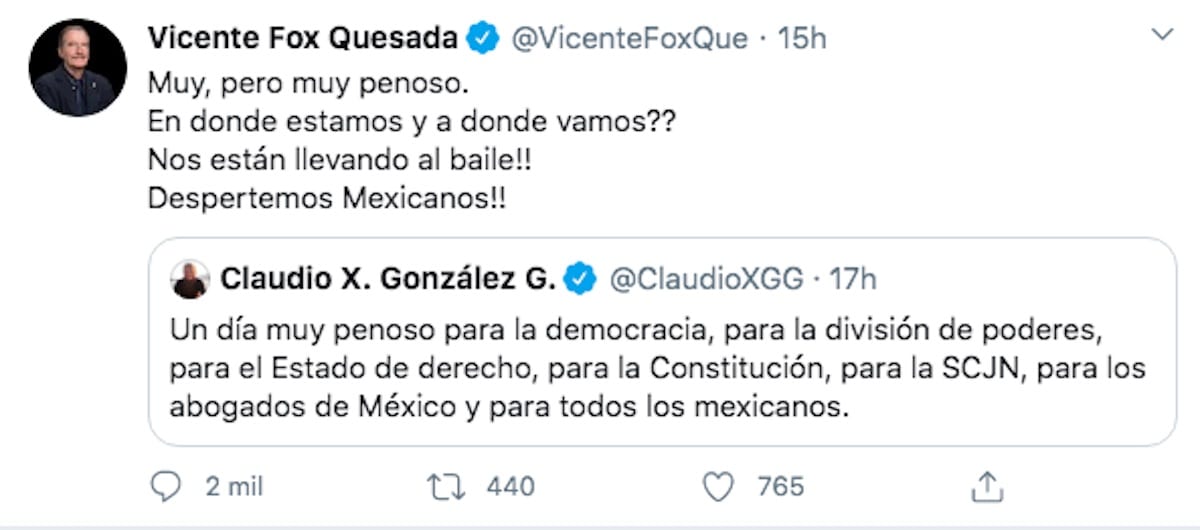Open Vicente Fox's profile picture
Image resolution: width=1200 pixels, height=530 pixels.
(x=78, y=67)
